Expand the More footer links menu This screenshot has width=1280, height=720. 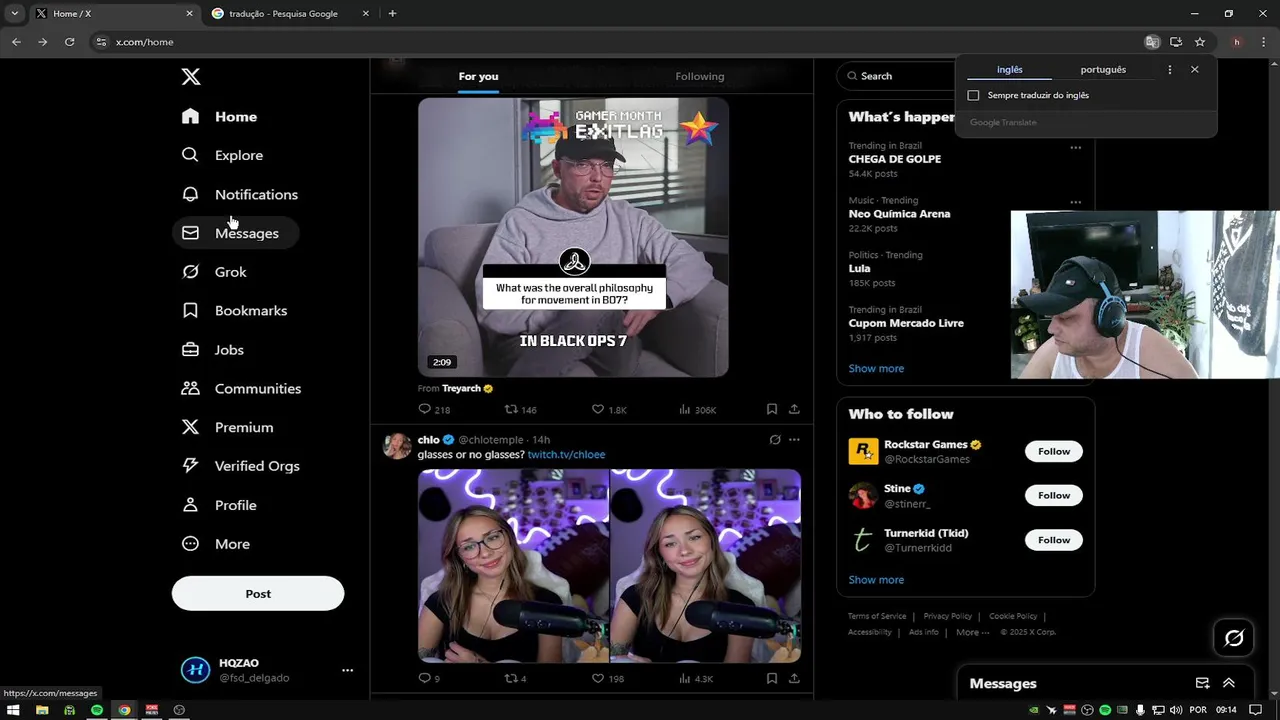coord(972,632)
